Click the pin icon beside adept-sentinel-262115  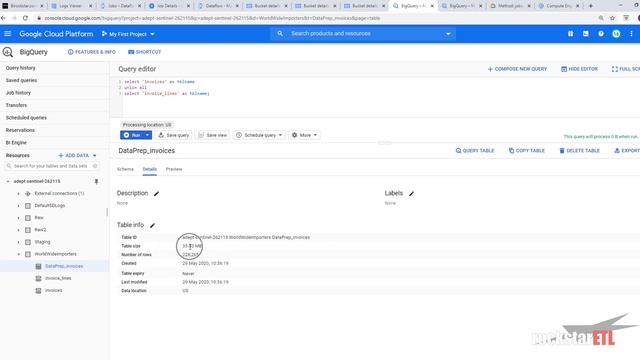[96, 181]
